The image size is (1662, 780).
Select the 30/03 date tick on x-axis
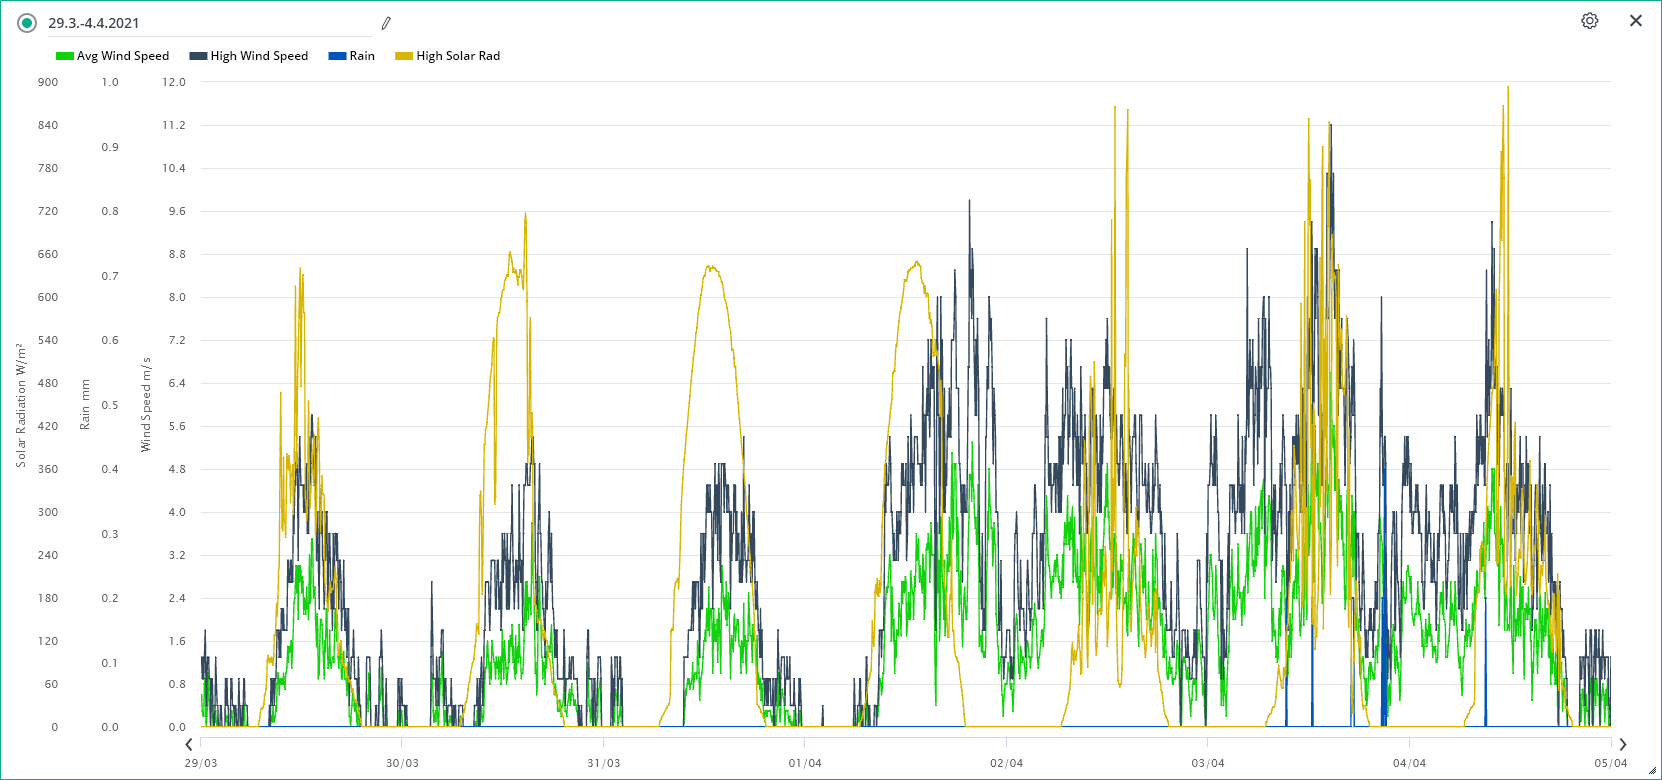pos(402,763)
